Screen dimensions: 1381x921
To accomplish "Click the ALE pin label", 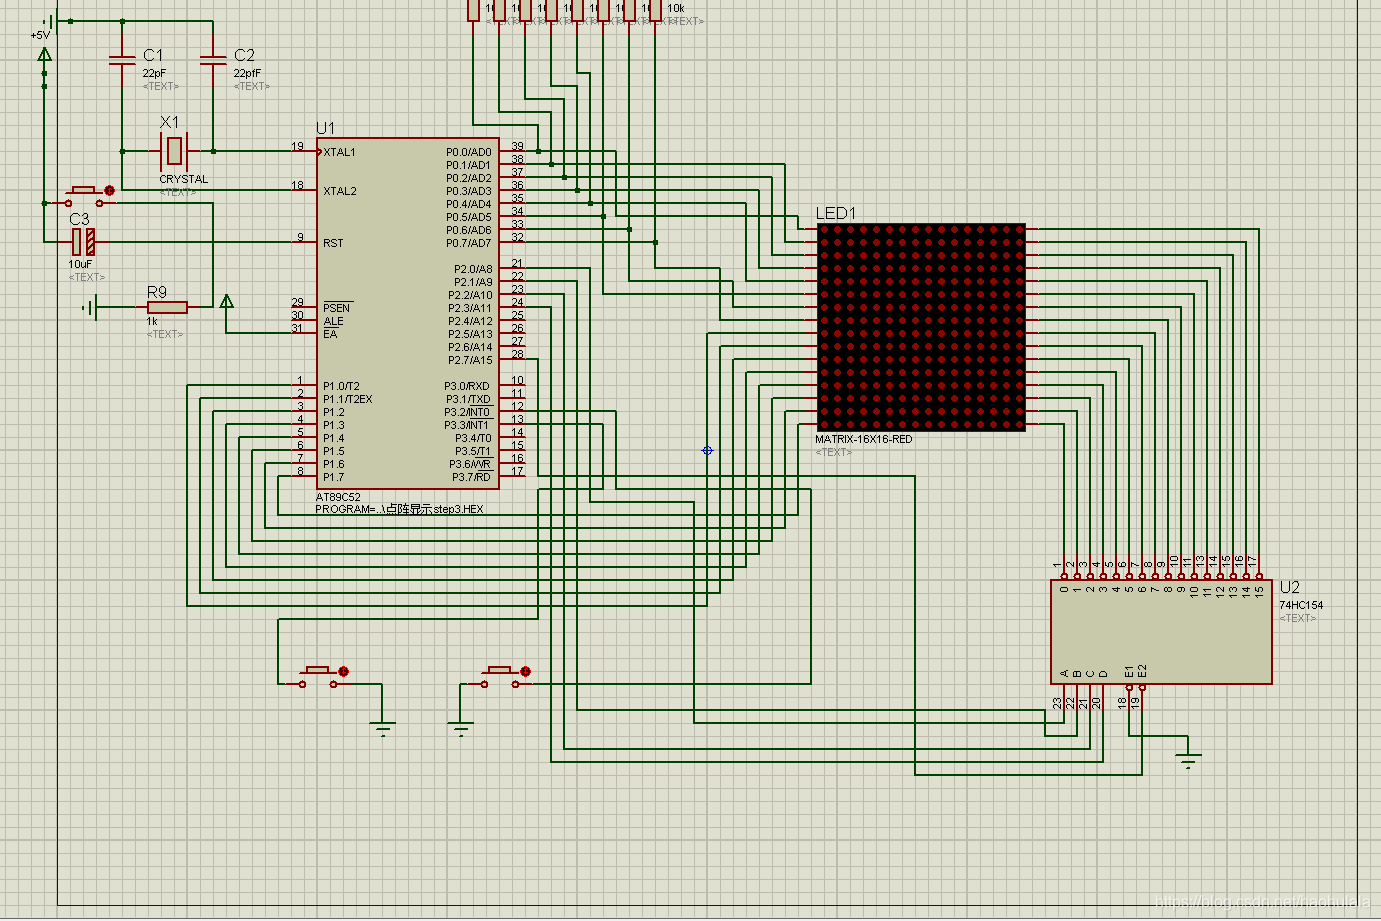I will pos(333,321).
